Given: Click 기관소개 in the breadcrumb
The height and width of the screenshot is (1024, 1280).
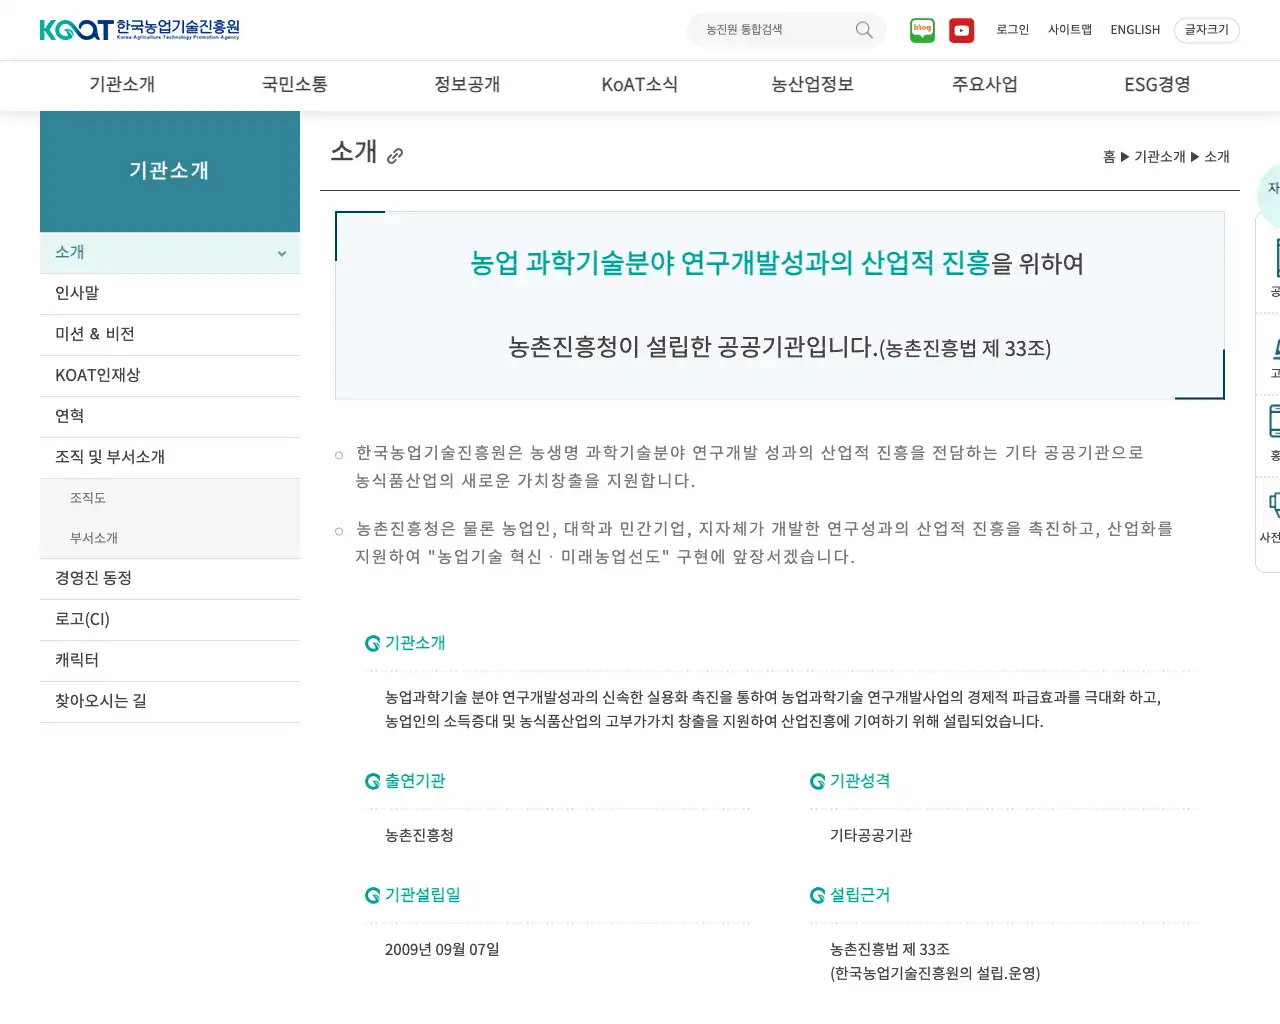Looking at the screenshot, I should (1160, 157).
